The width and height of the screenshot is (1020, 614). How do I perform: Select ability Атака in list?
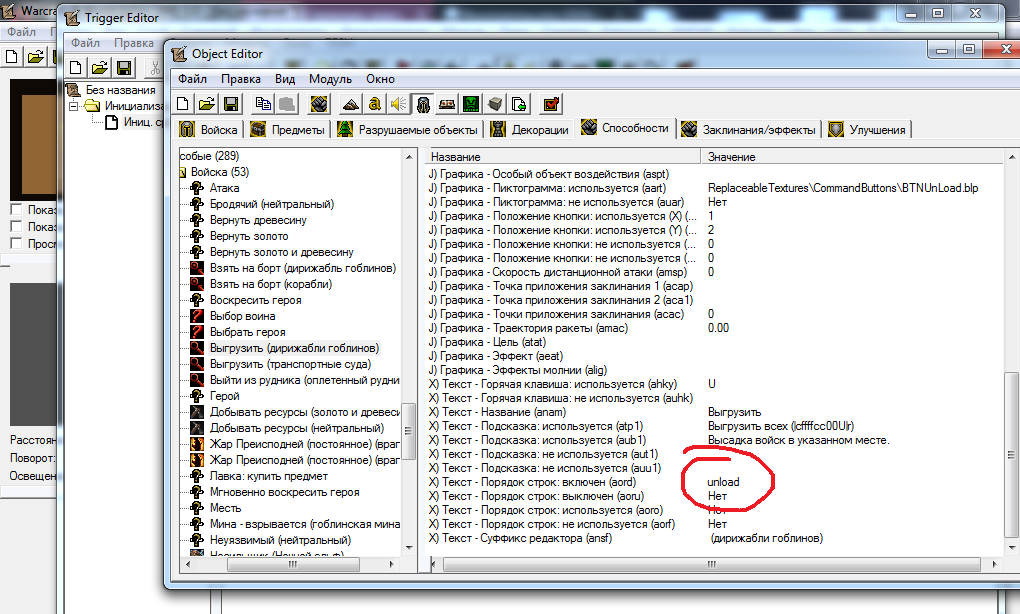coord(224,188)
